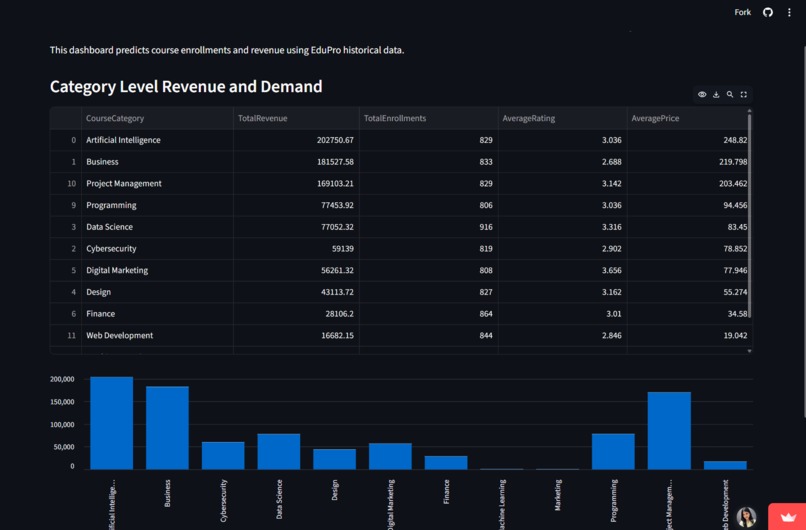Select the Digital Marketing cell

(157, 270)
